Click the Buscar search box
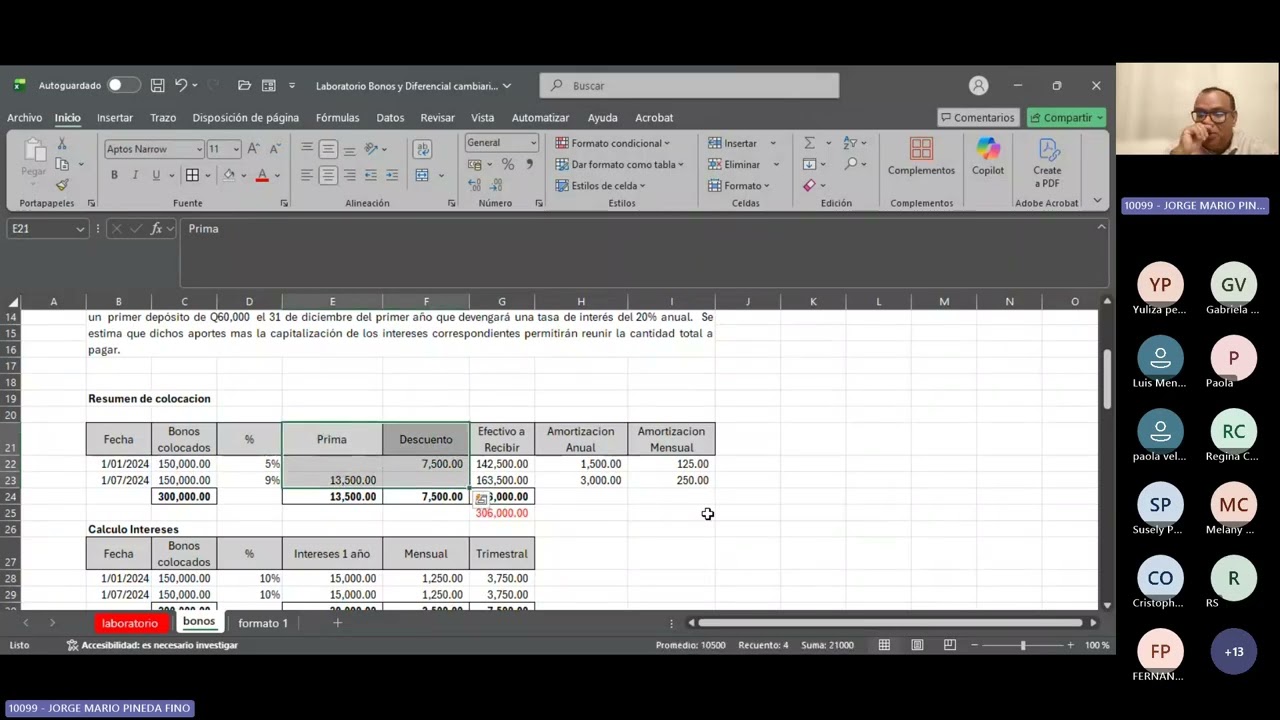Screen dimensions: 1280x720 pos(689,86)
